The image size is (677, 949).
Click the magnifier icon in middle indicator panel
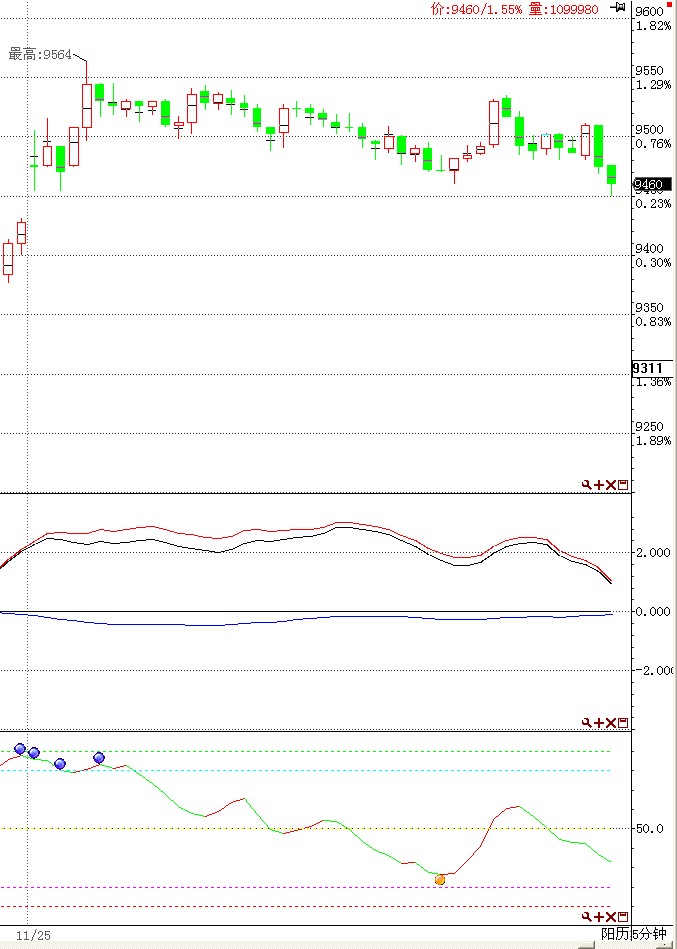click(x=587, y=722)
